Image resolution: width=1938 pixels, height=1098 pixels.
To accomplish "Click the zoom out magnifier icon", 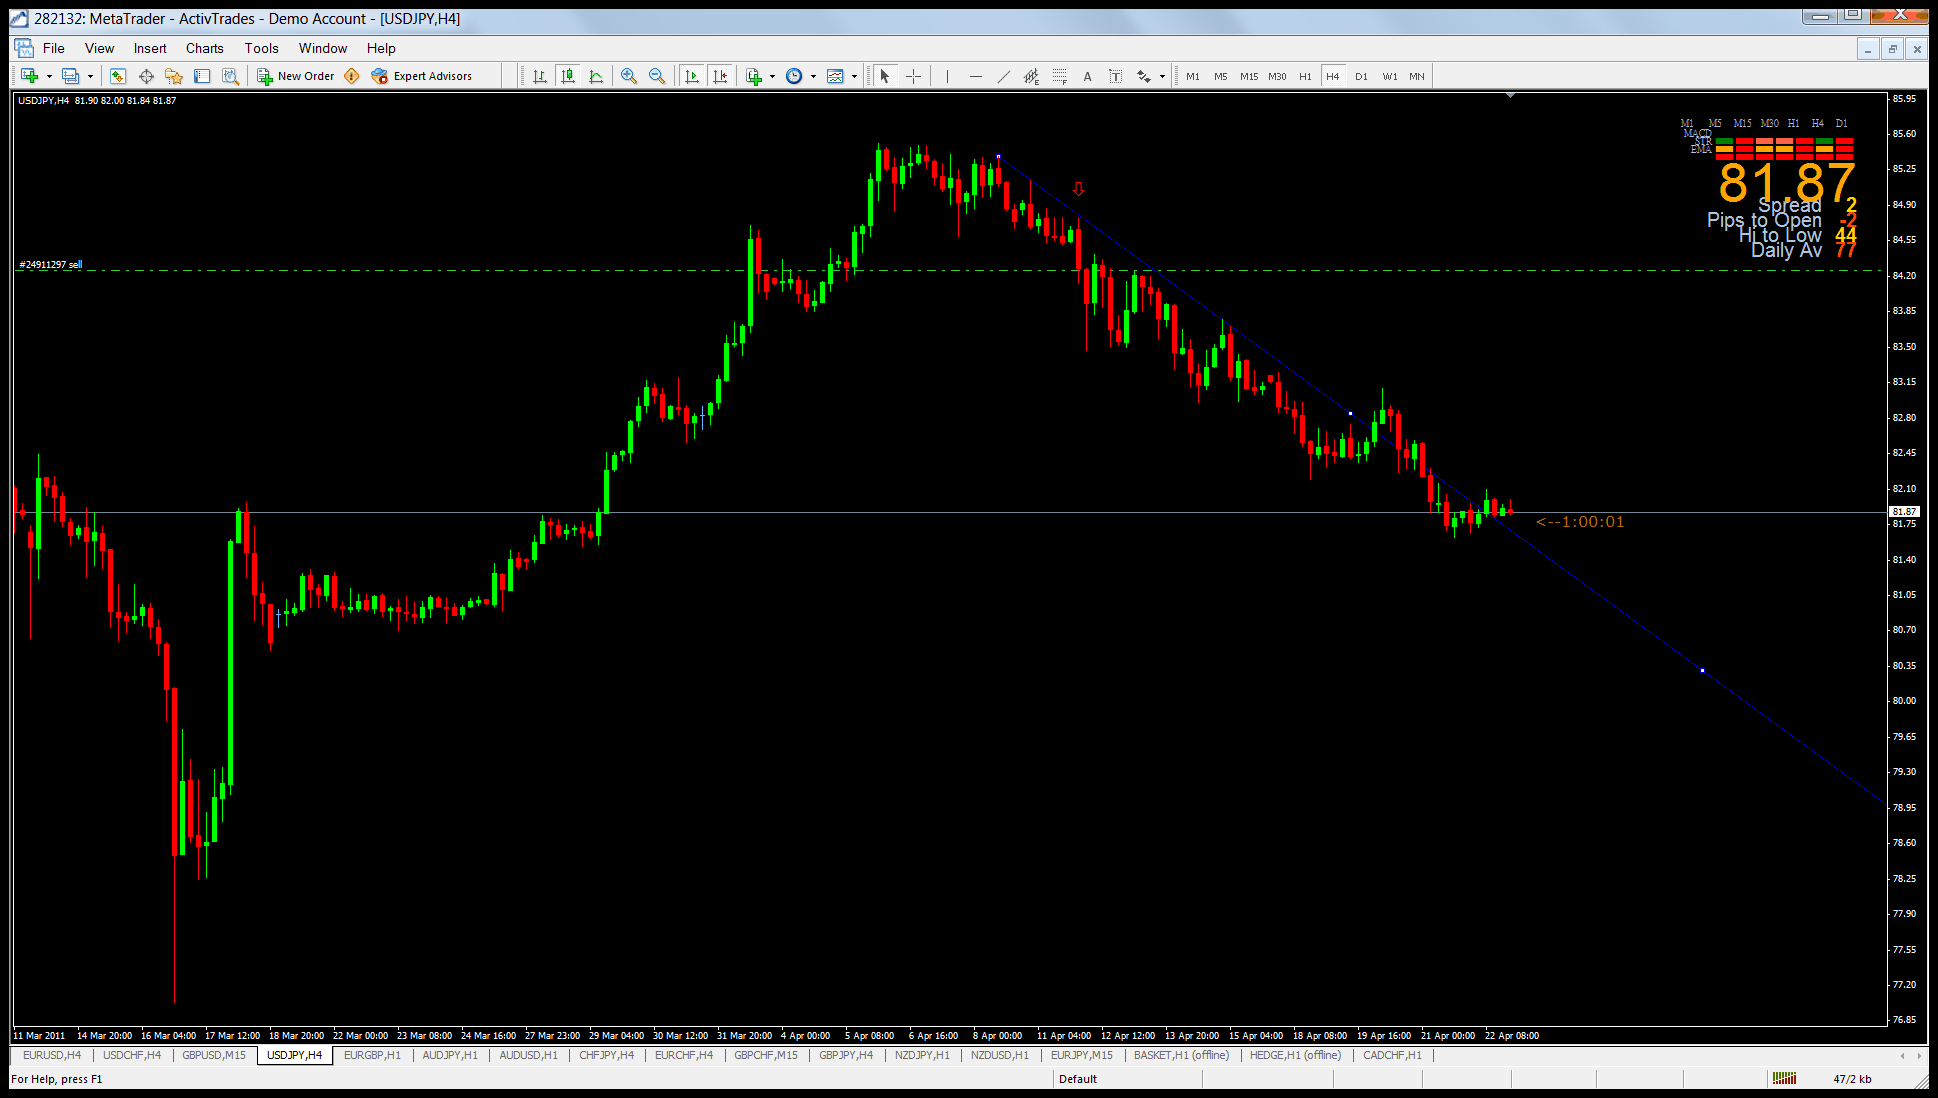I will (x=657, y=76).
